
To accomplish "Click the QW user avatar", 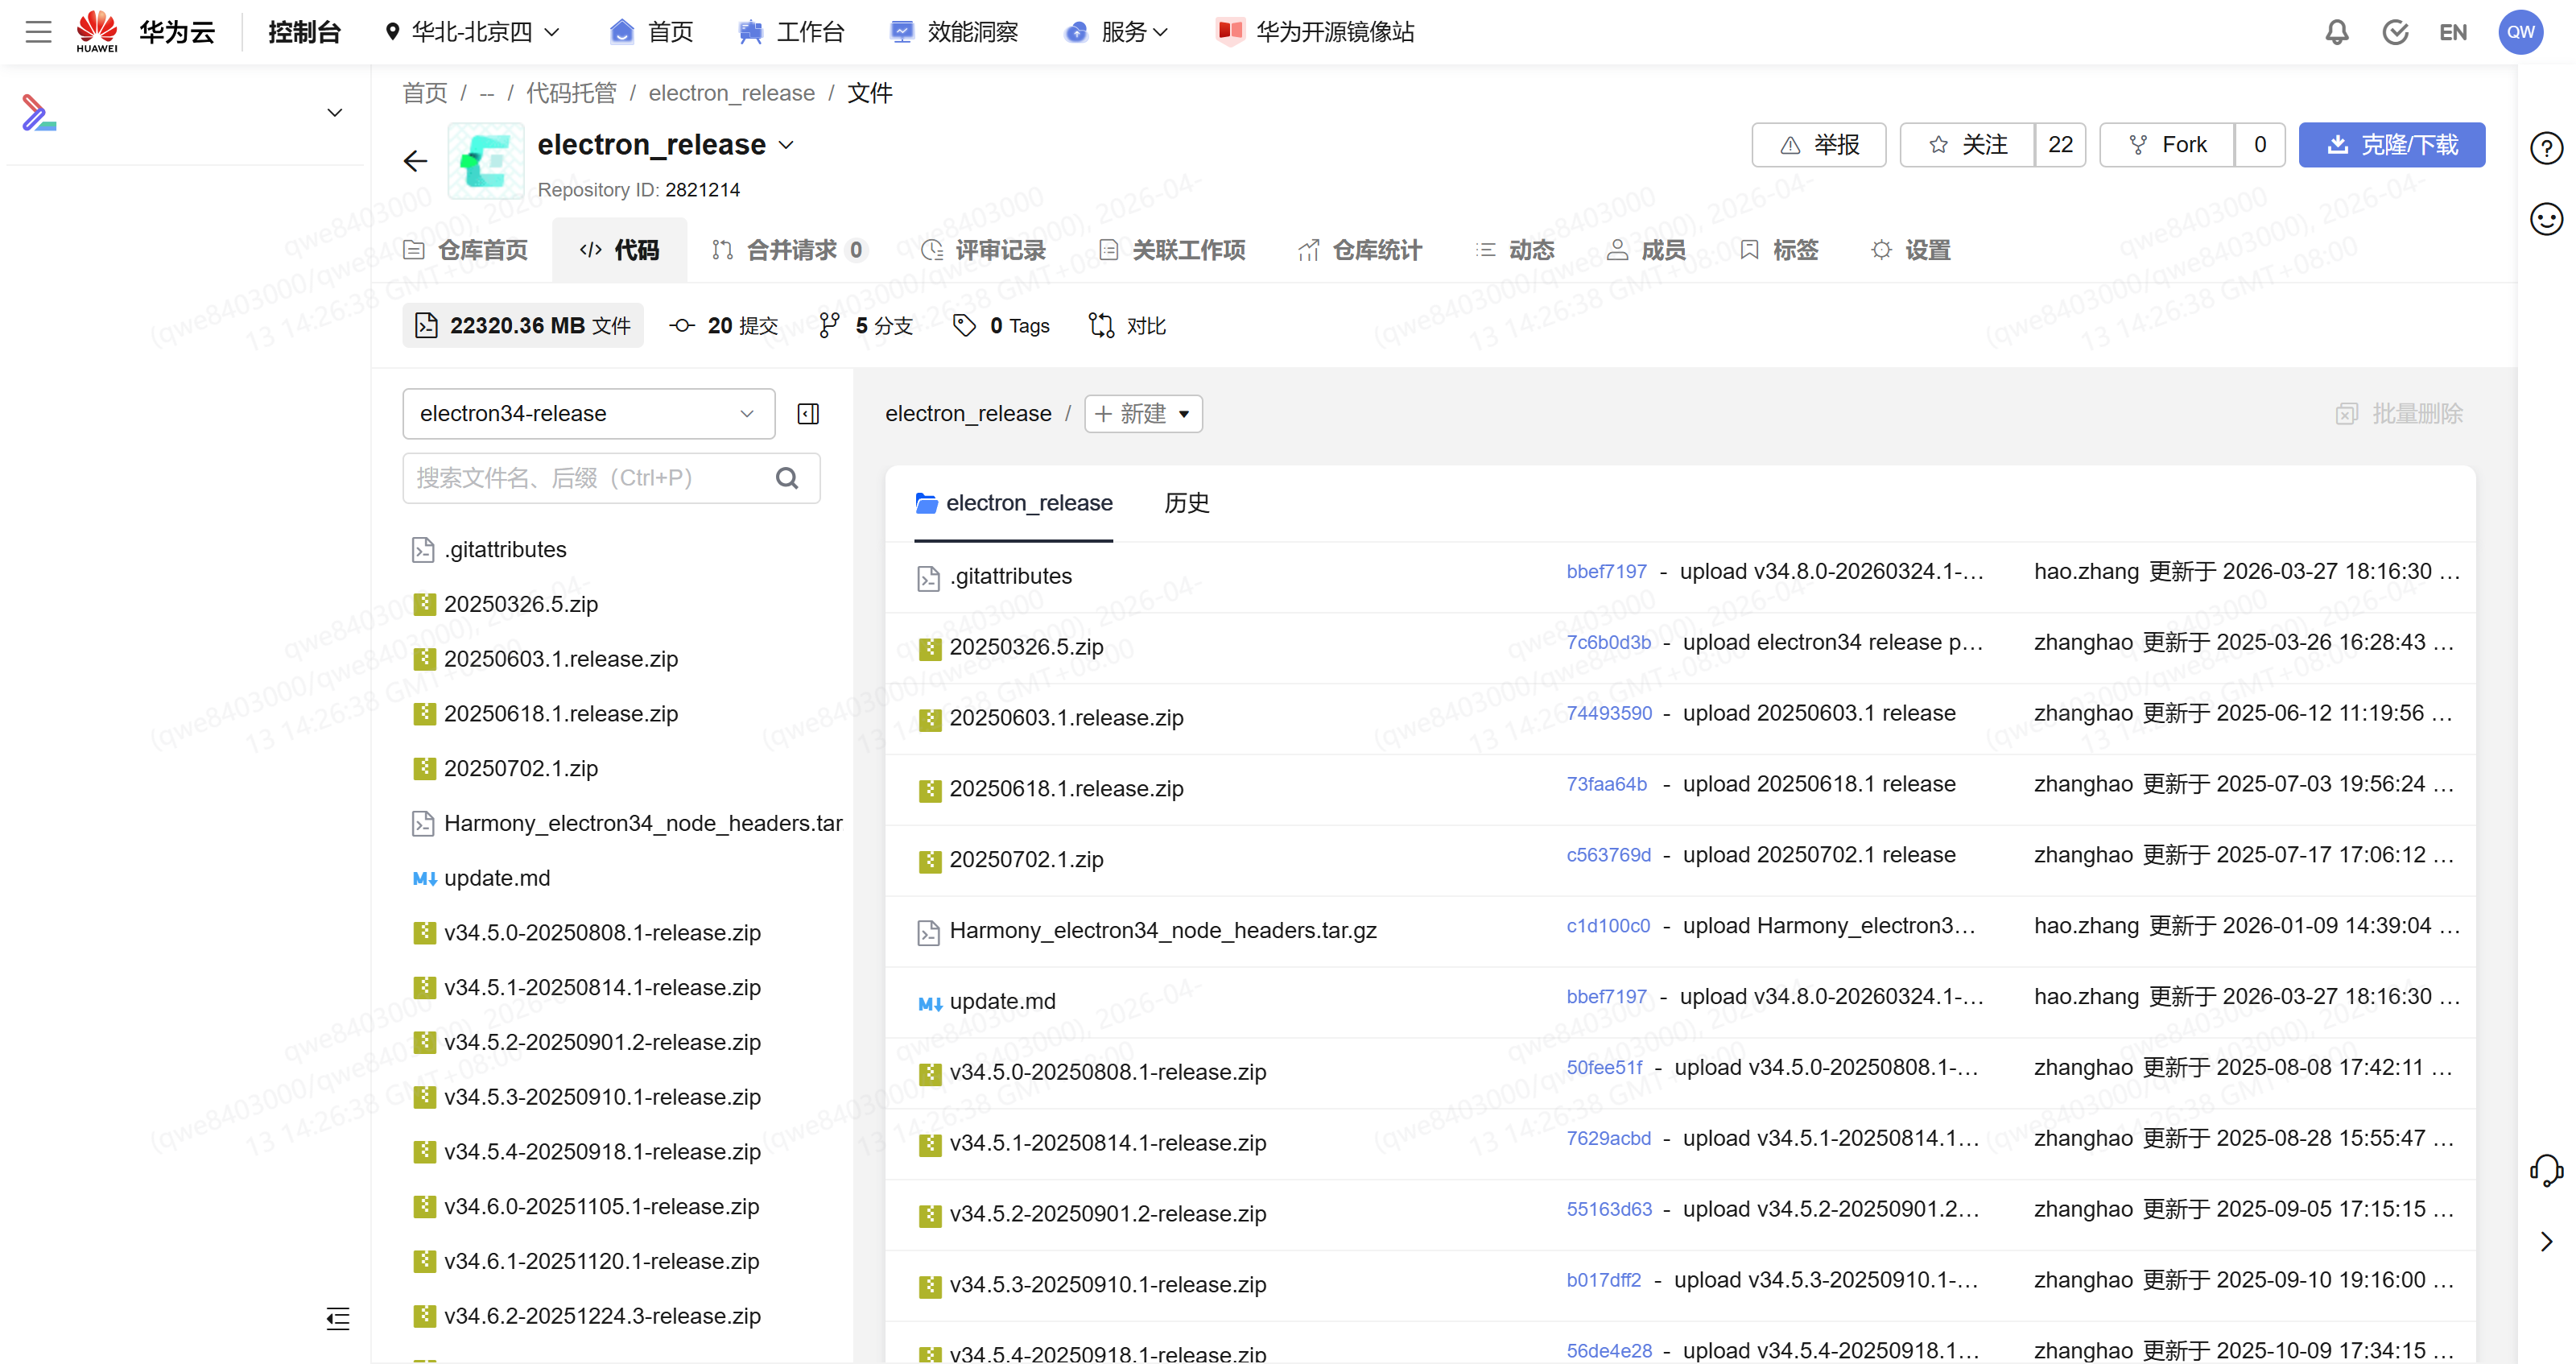I will 2520,32.
